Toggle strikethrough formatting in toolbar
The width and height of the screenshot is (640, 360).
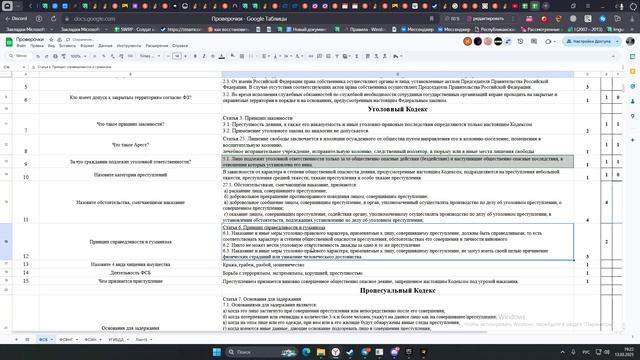click(212, 56)
